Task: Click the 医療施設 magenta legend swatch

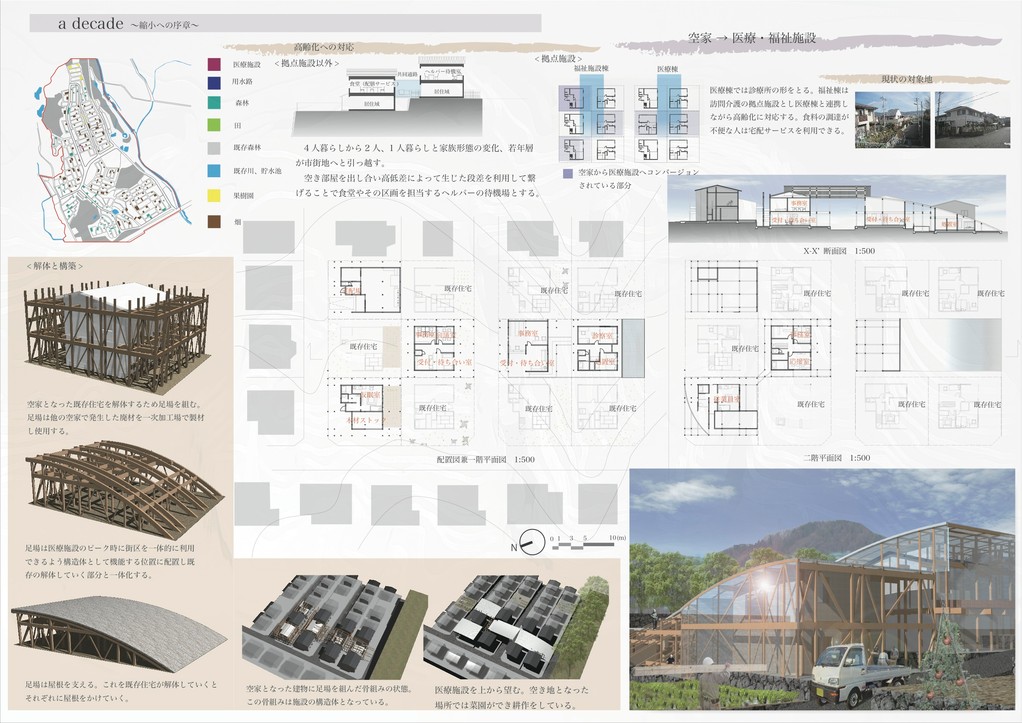Action: click(213, 64)
